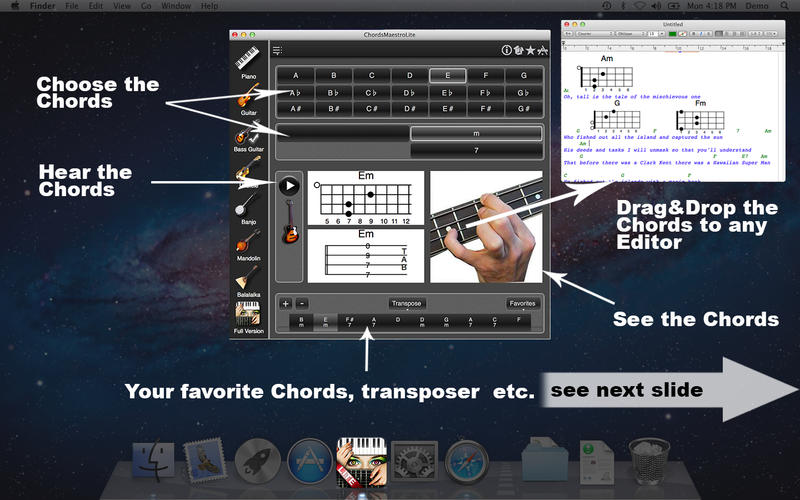This screenshot has height=500, width=800.
Task: Open the font style dropdown in Untitled editor
Action: click(632, 34)
